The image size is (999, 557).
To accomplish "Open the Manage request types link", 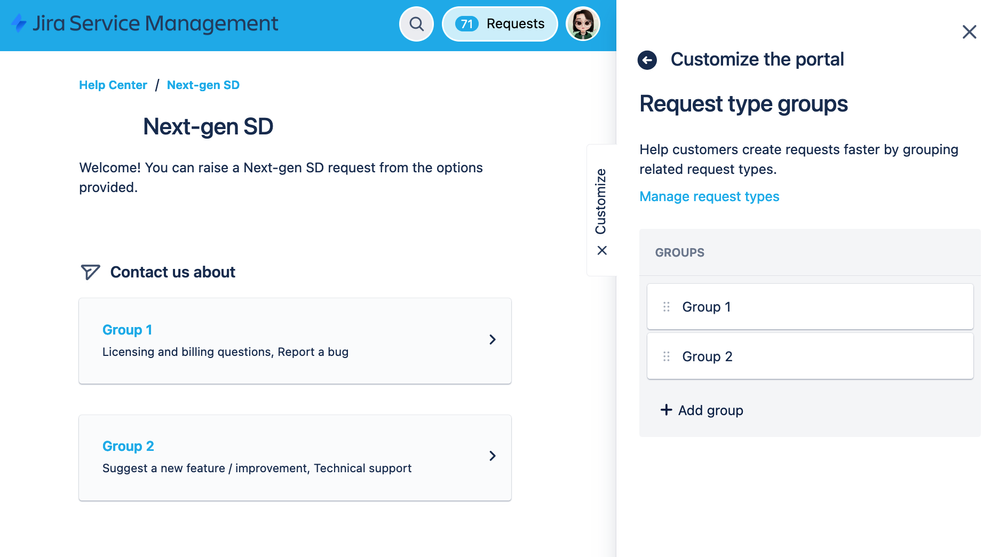I will (x=709, y=196).
